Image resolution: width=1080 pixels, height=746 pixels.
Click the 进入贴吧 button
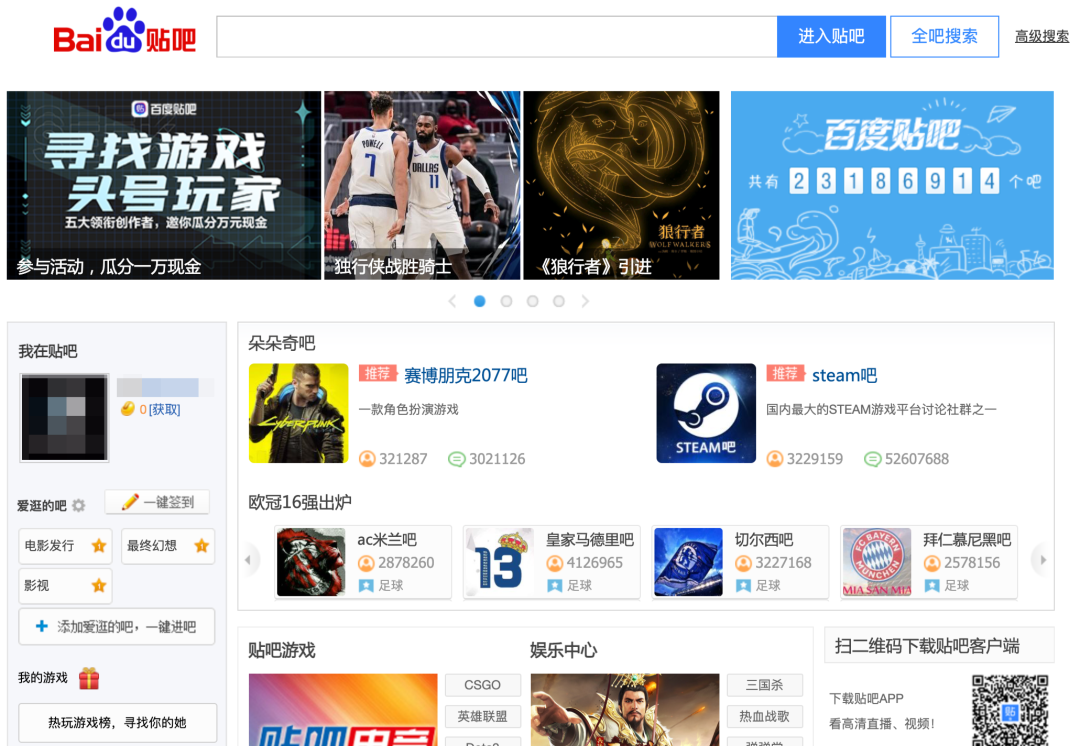point(831,37)
